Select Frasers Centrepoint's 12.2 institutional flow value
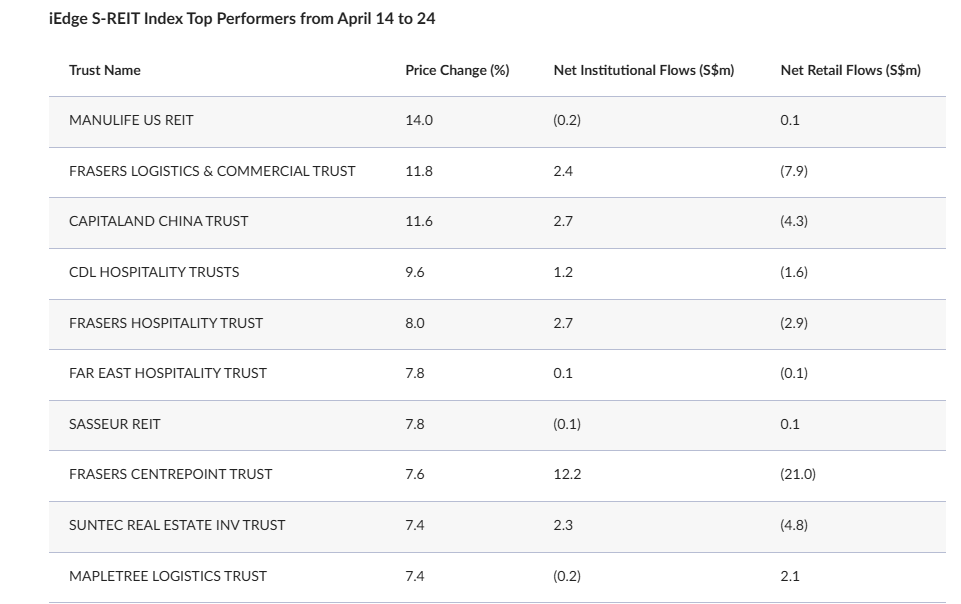The width and height of the screenshot is (961, 604). tap(567, 474)
